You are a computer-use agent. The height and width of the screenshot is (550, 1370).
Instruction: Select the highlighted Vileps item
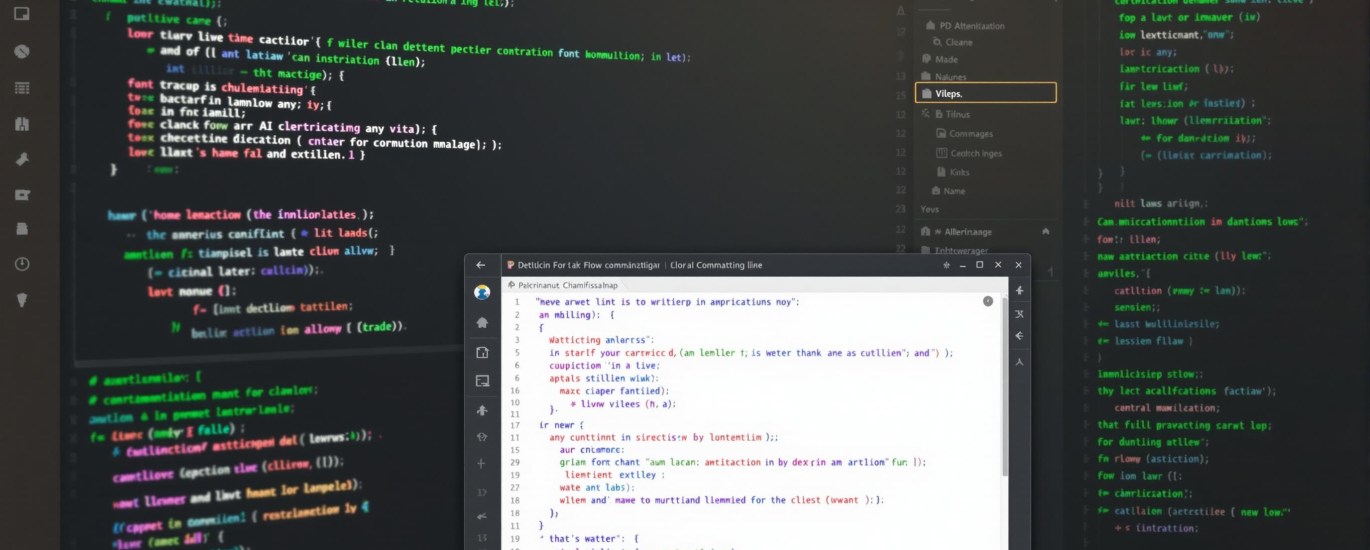click(984, 93)
